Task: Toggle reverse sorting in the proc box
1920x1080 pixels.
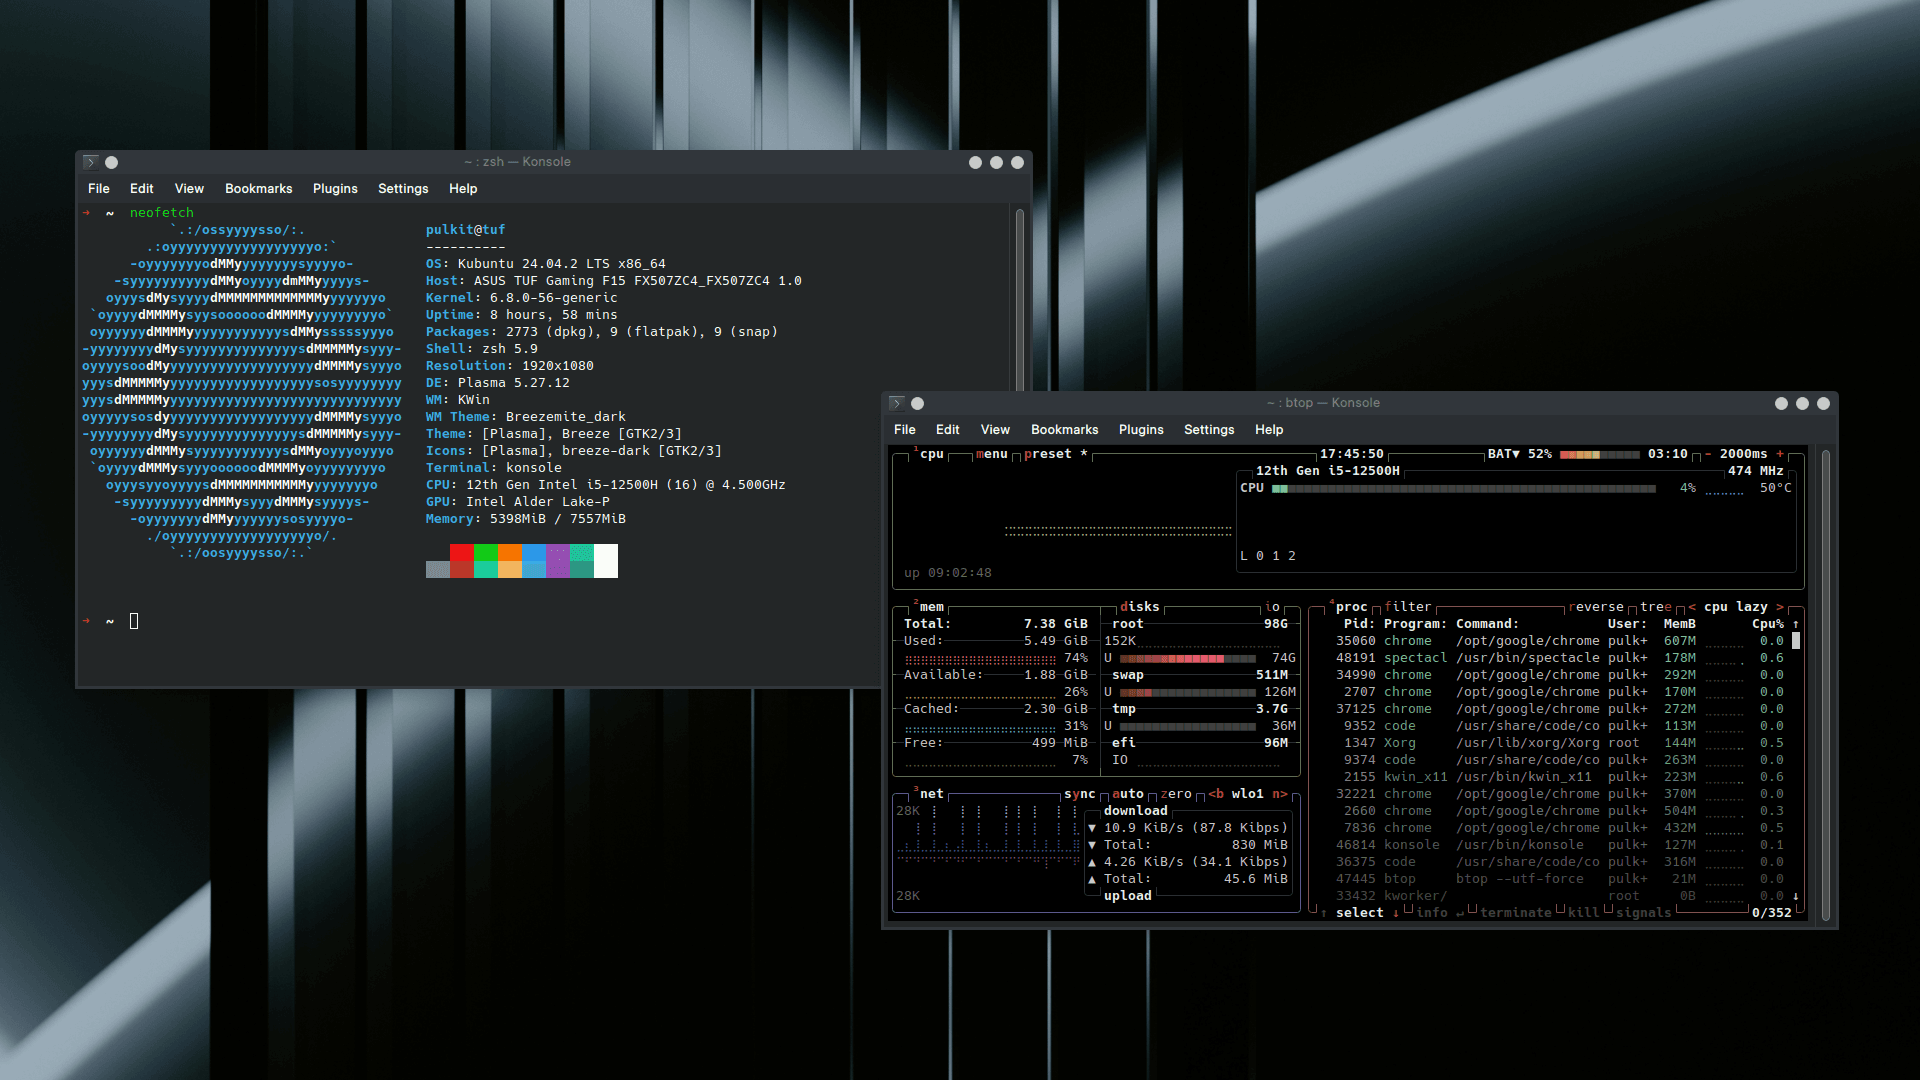Action: (x=1597, y=606)
